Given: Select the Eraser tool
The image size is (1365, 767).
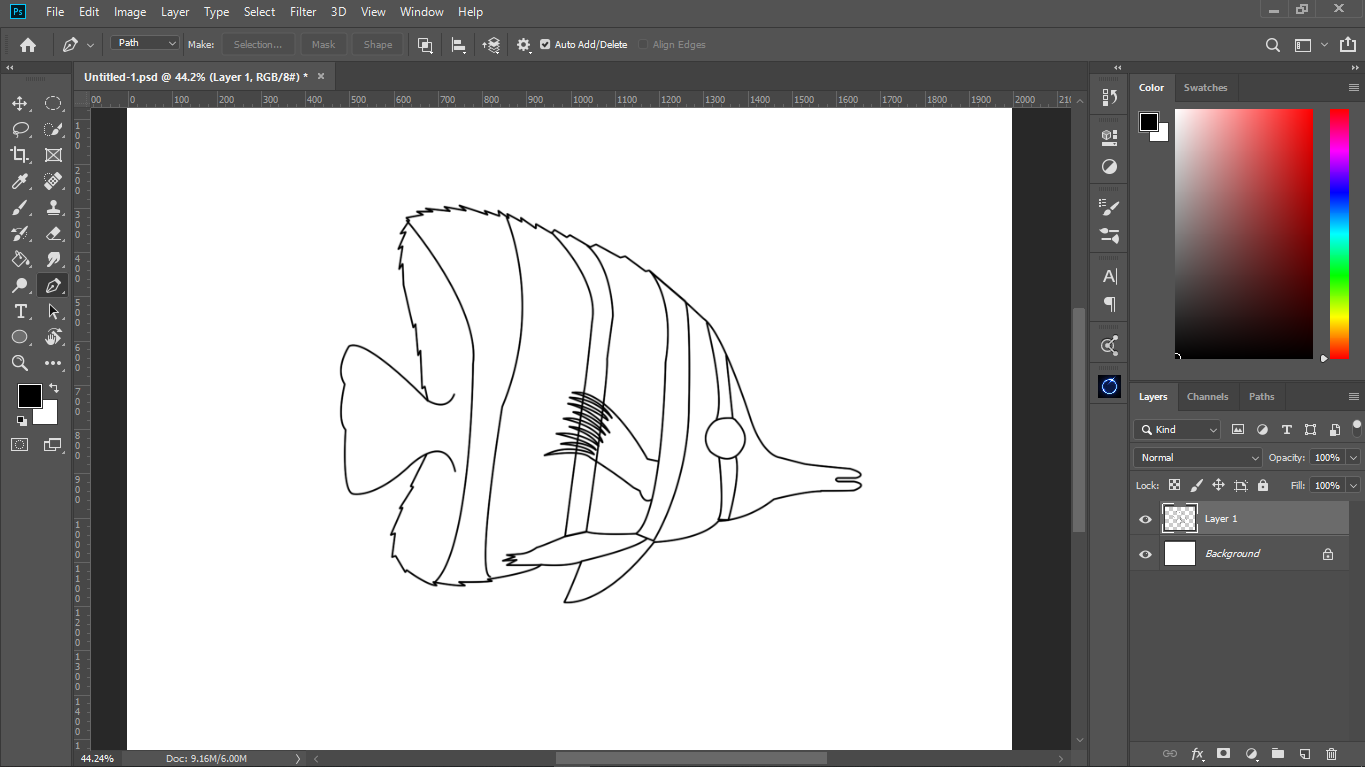Looking at the screenshot, I should (54, 233).
